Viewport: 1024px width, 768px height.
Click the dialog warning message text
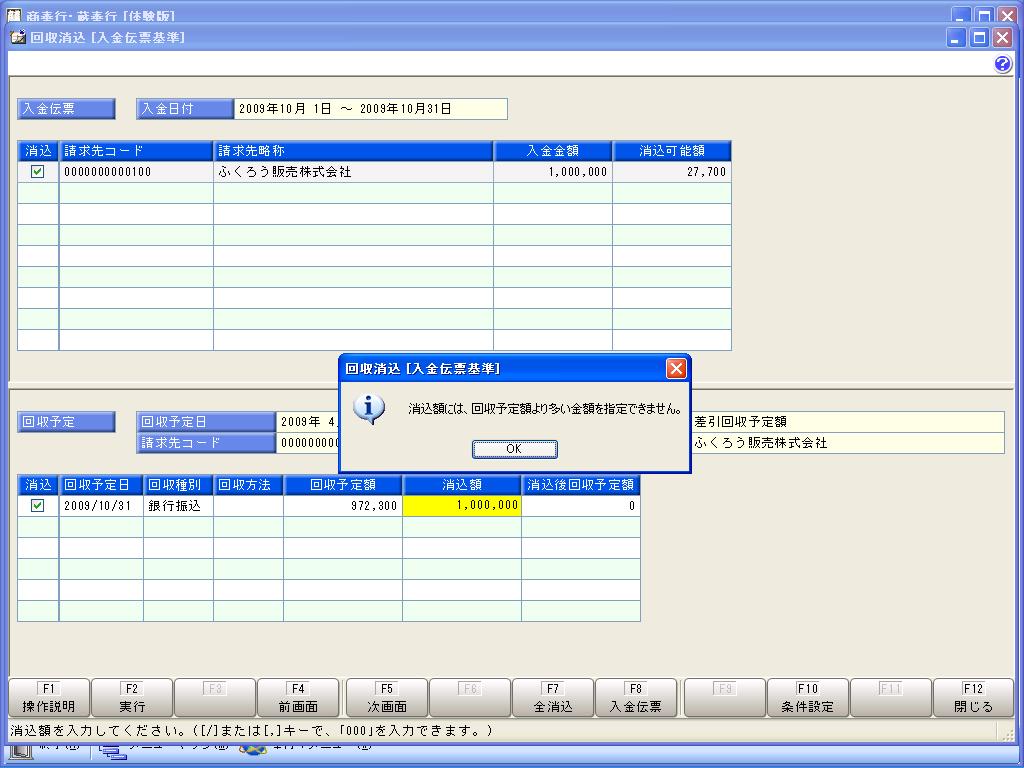(x=545, y=409)
